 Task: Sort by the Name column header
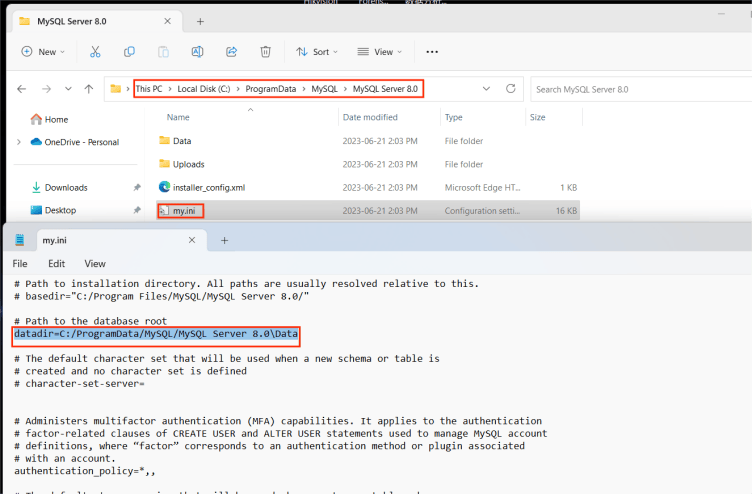(x=178, y=117)
